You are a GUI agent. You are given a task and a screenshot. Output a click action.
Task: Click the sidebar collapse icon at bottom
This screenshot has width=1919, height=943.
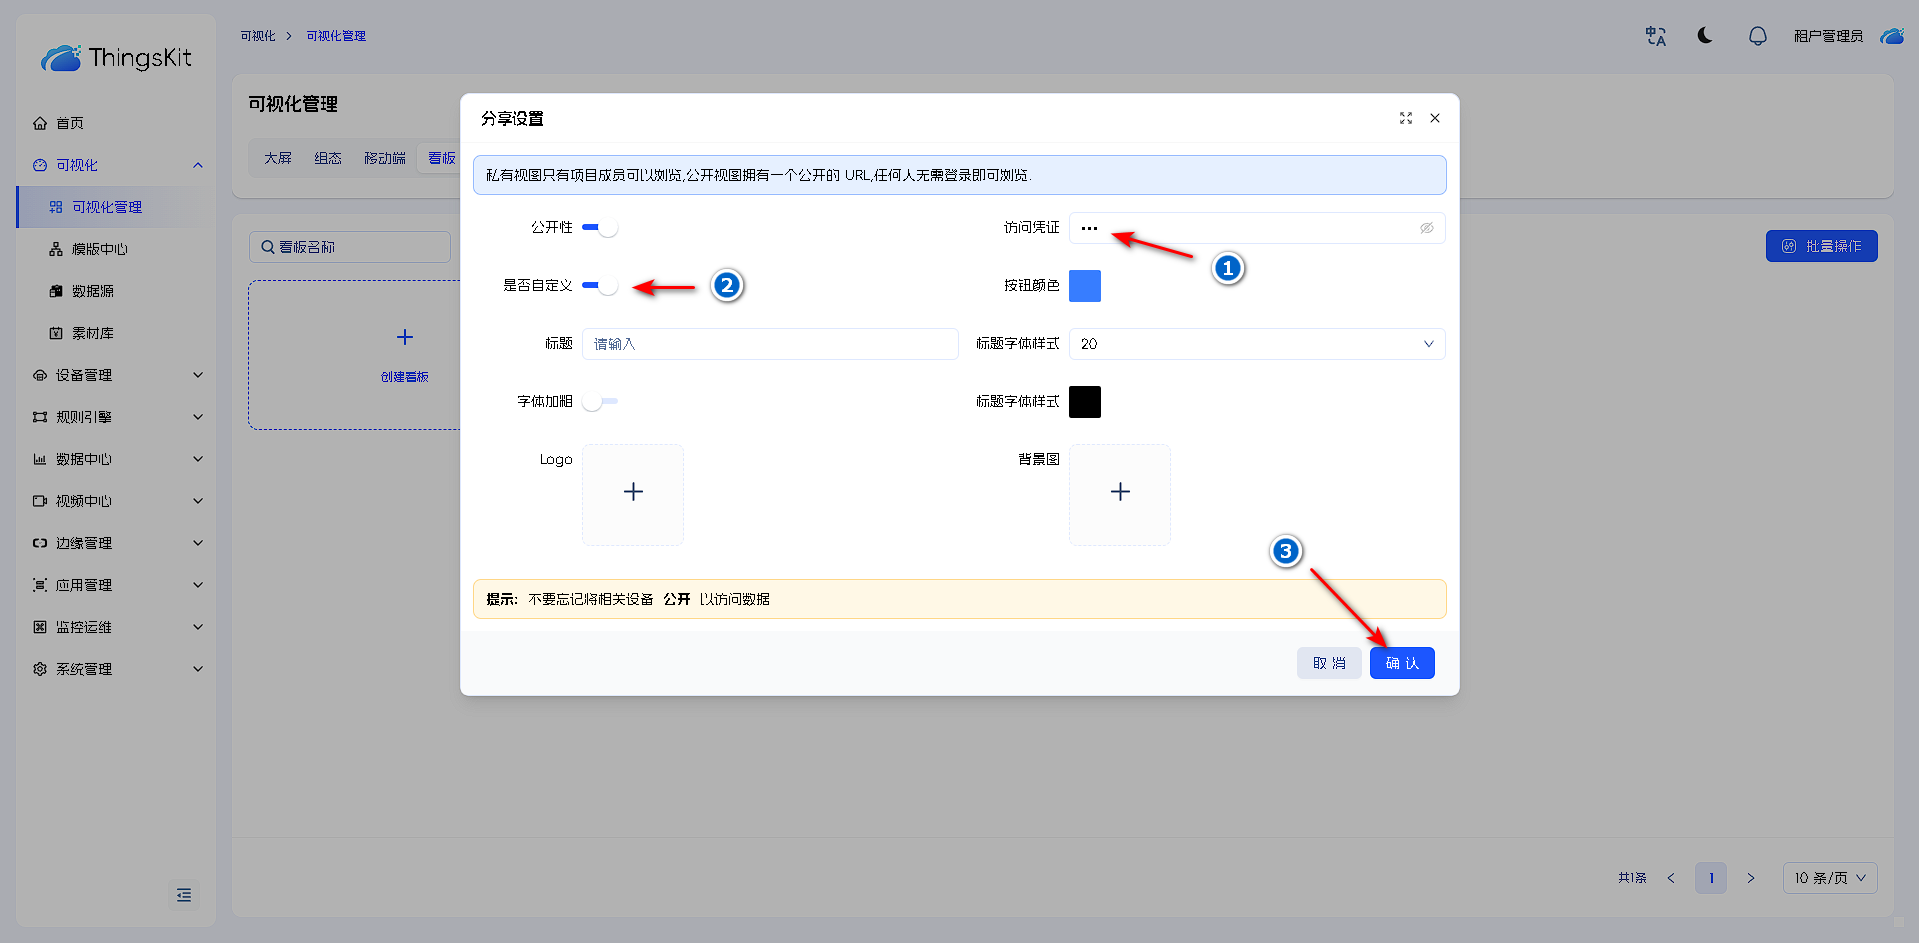tap(184, 895)
